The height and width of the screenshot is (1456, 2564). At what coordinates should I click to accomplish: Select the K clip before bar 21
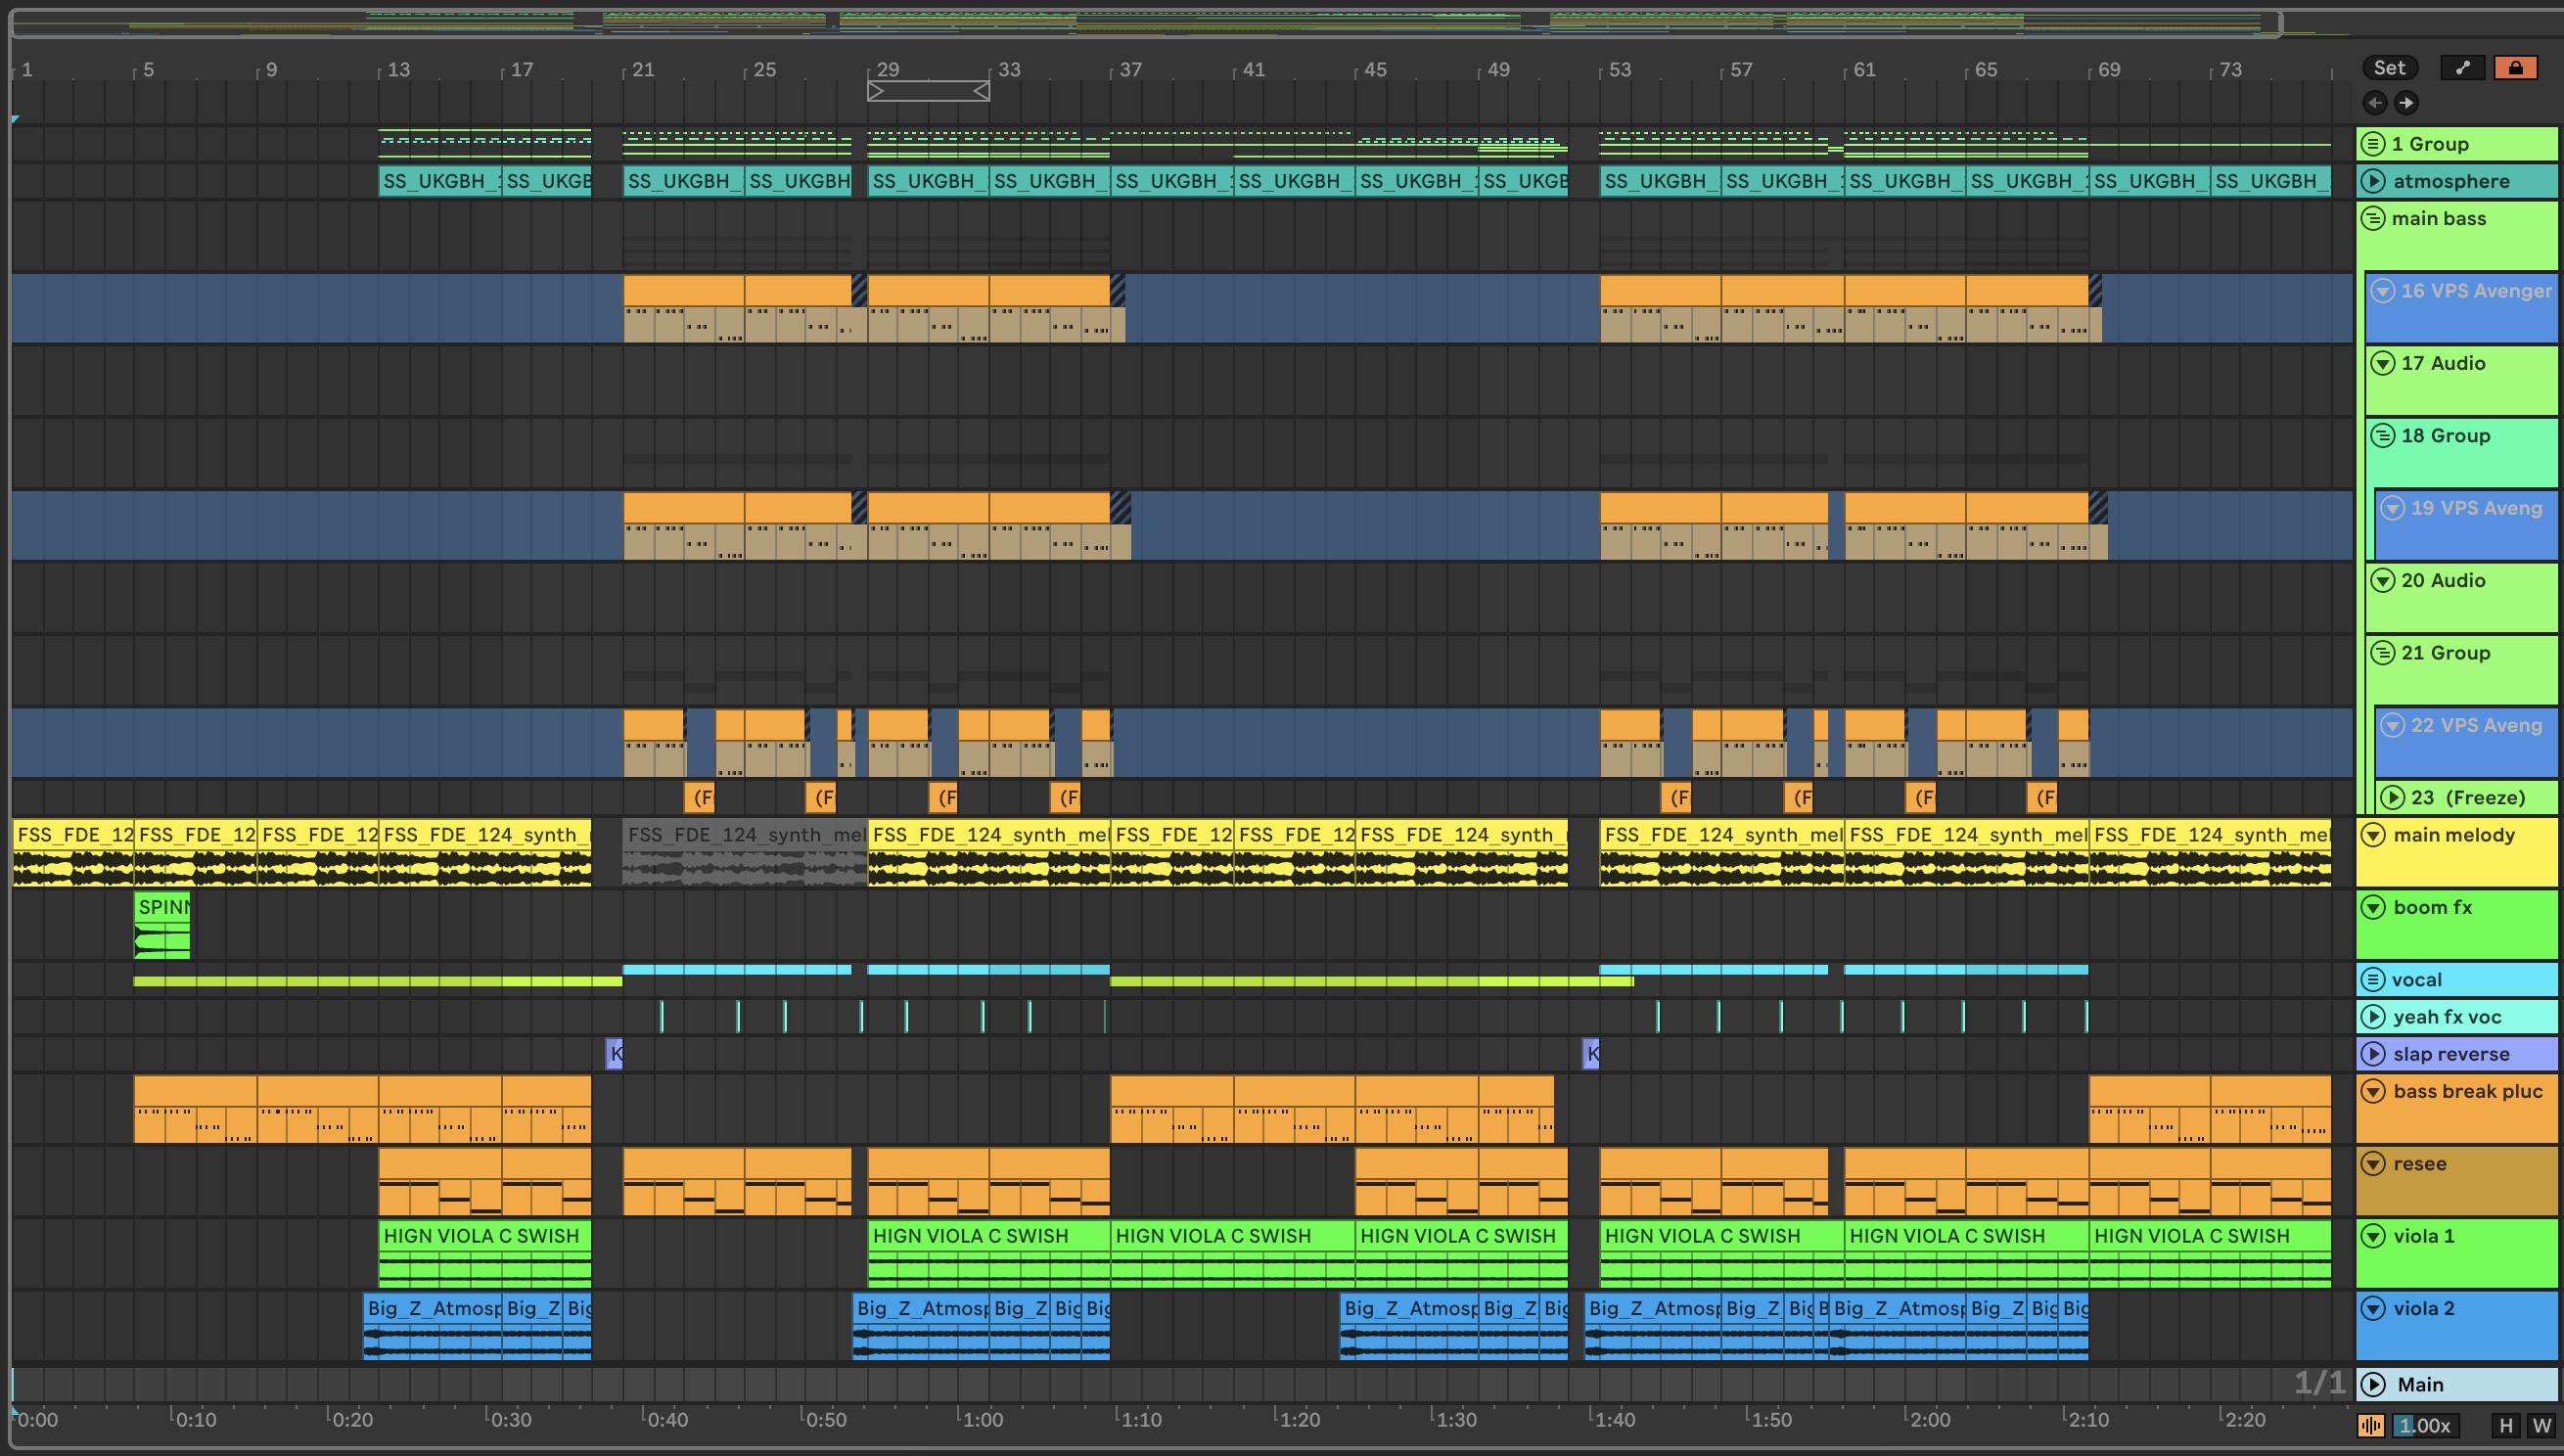point(615,1053)
